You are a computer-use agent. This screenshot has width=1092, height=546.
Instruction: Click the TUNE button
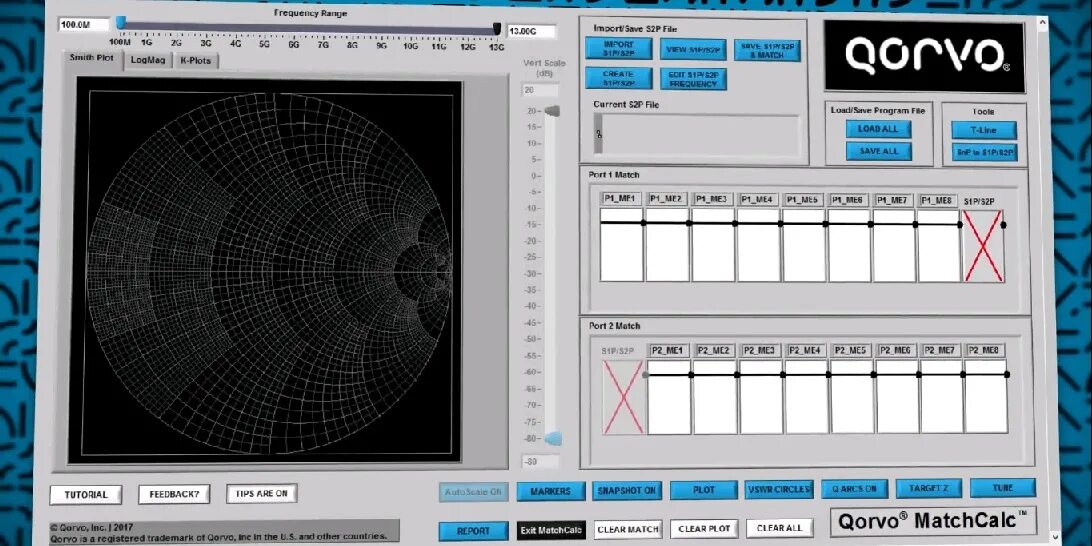[x=1003, y=488]
